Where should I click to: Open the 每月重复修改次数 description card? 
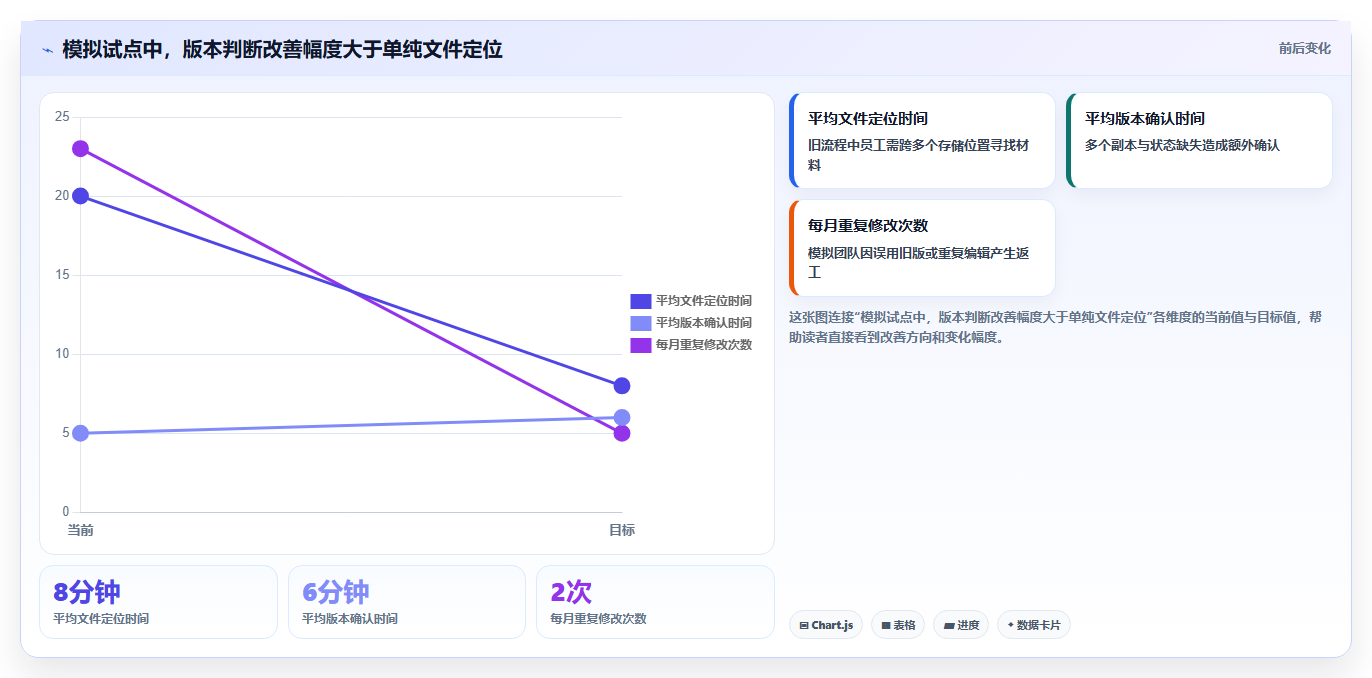click(922, 248)
